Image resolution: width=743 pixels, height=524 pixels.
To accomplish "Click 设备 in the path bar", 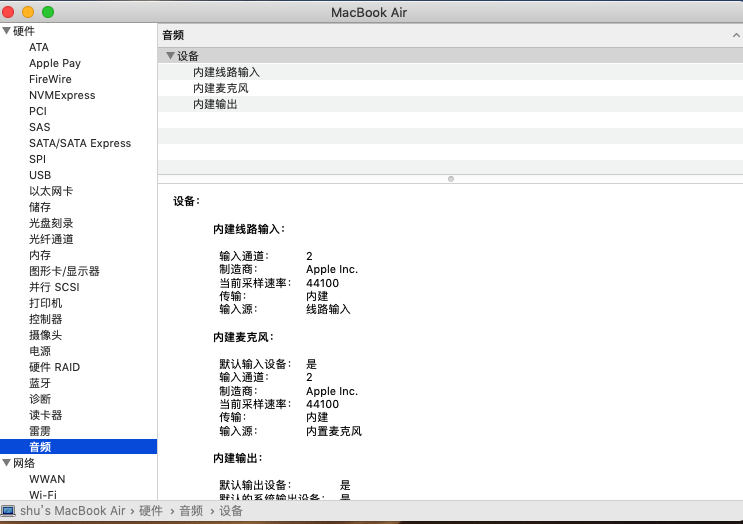I will coord(231,511).
